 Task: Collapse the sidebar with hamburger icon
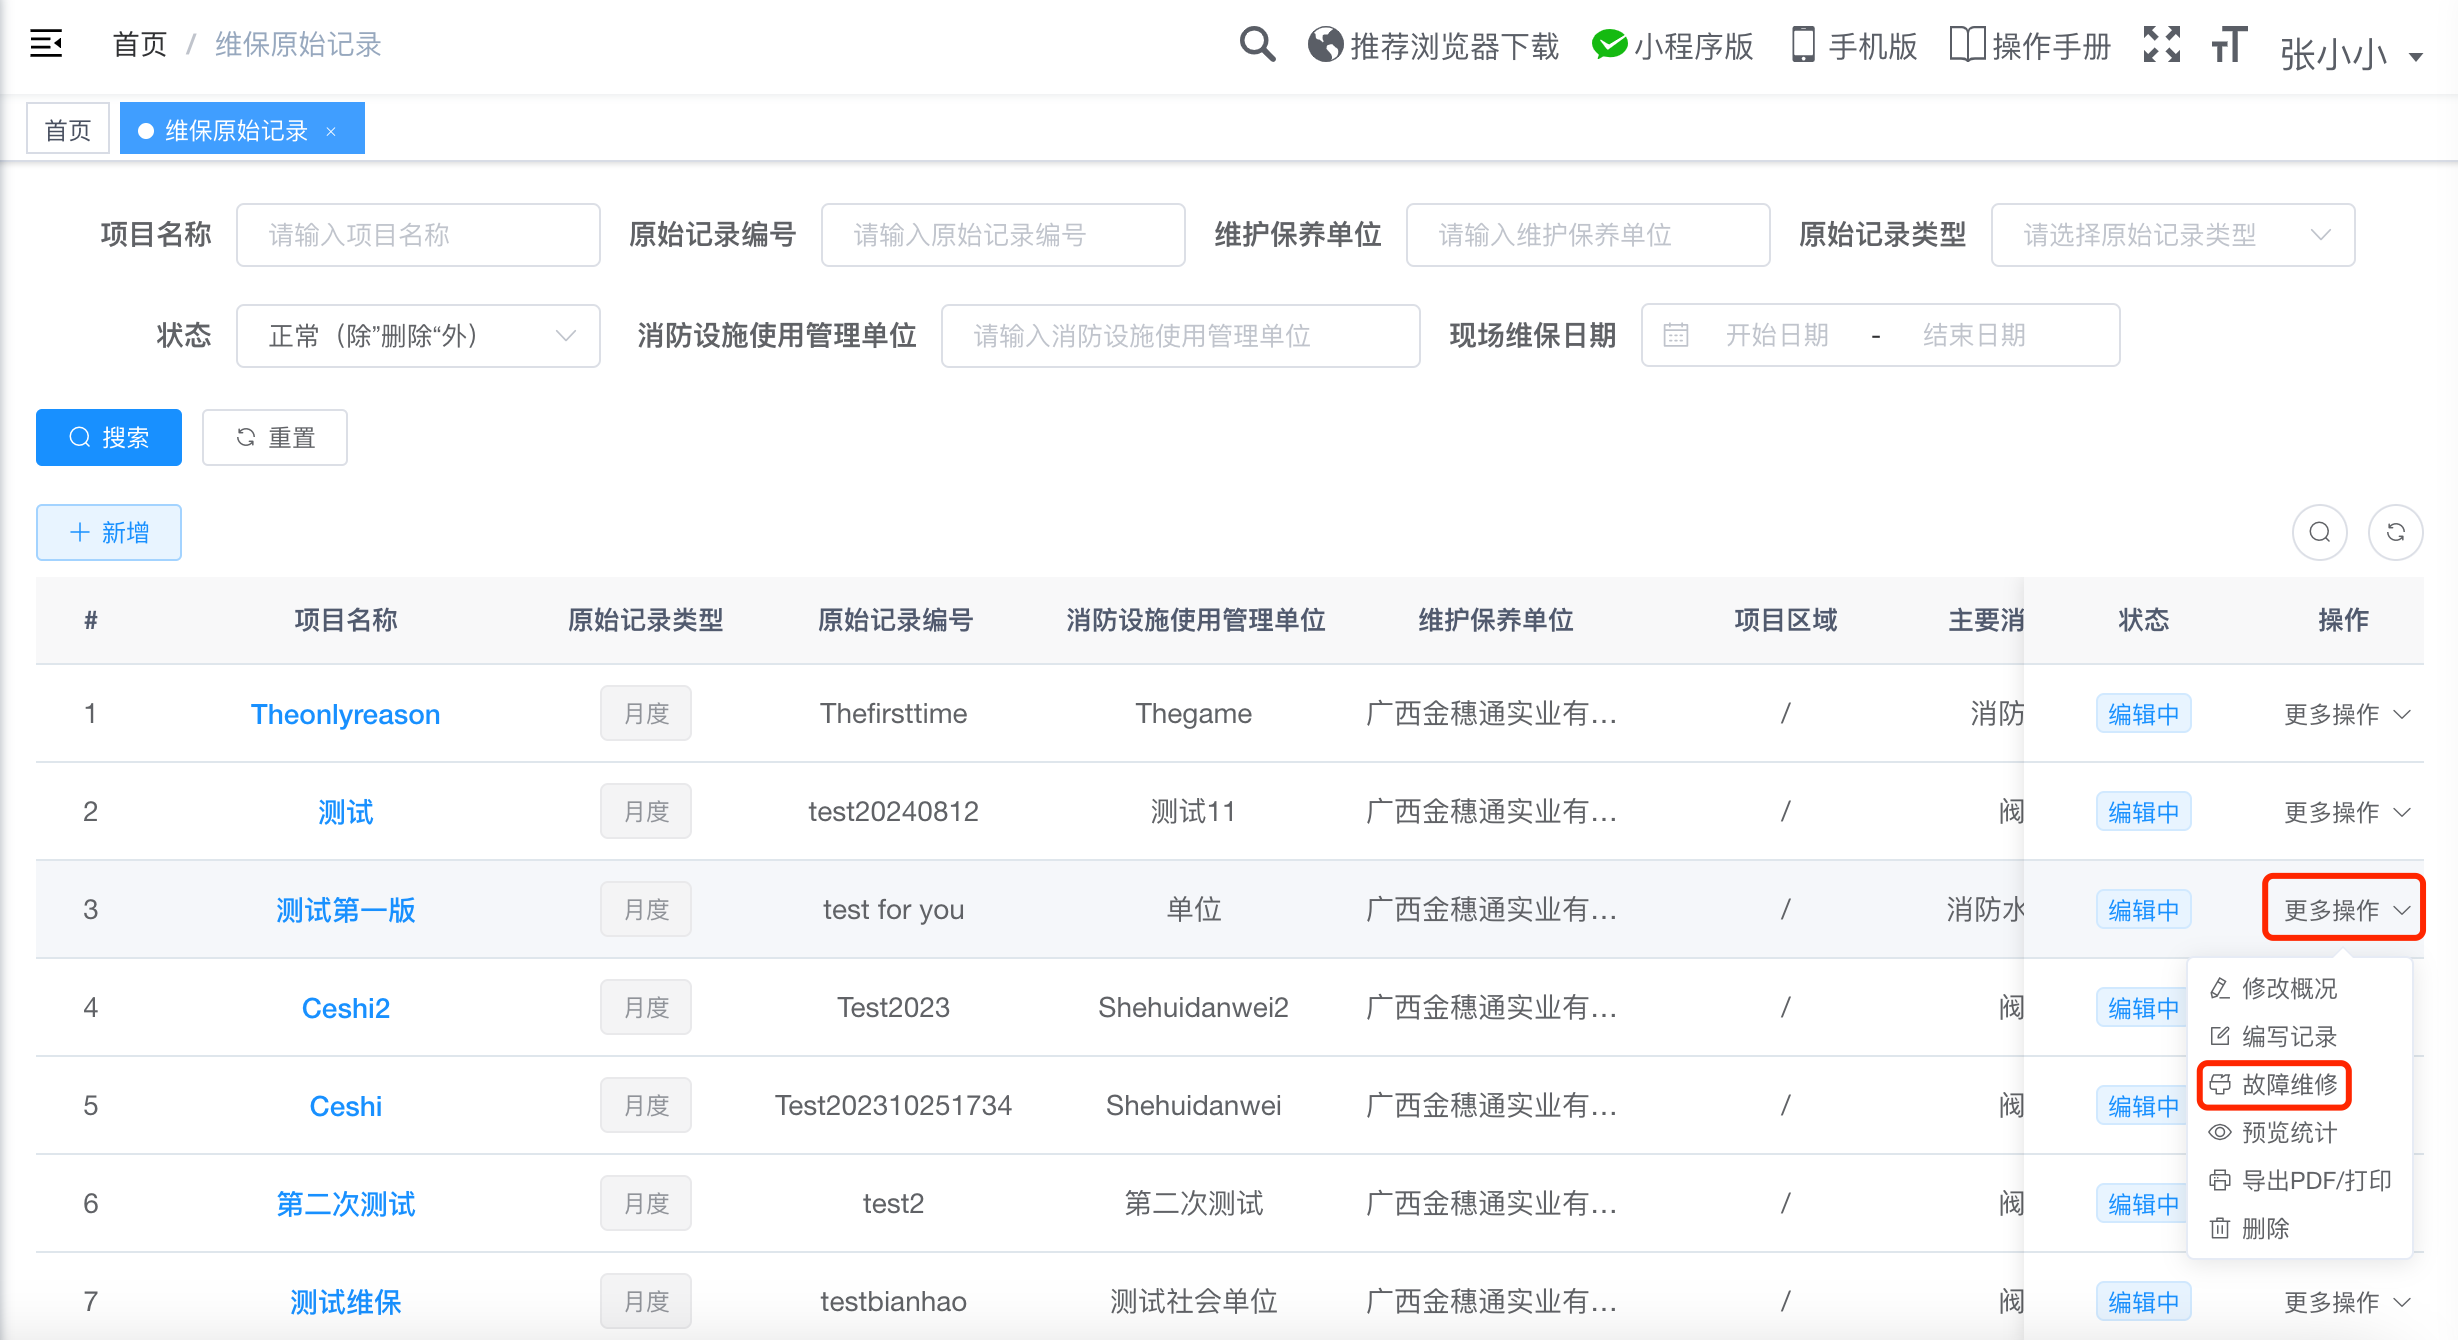[46, 44]
